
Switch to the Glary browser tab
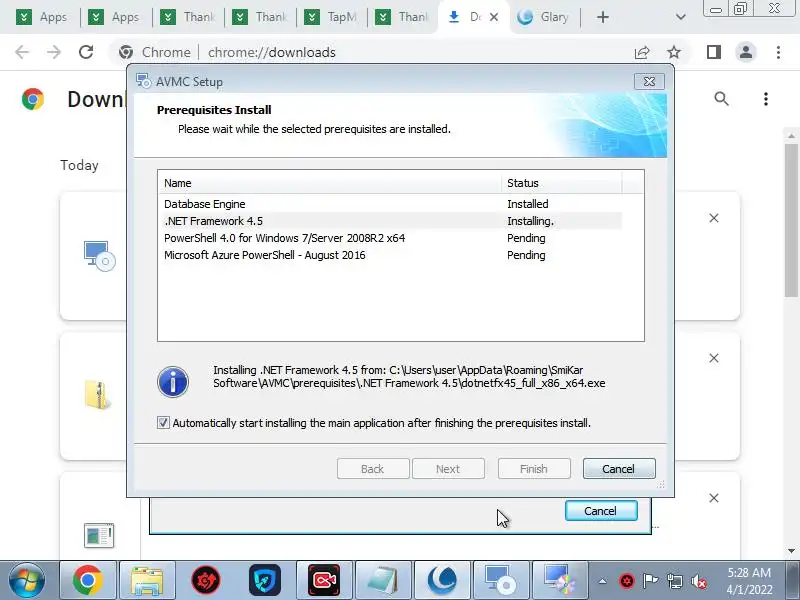[544, 17]
